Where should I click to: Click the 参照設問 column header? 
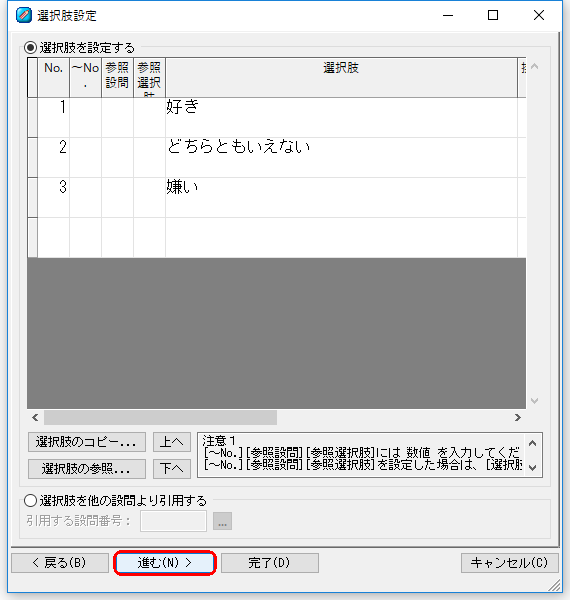(117, 77)
